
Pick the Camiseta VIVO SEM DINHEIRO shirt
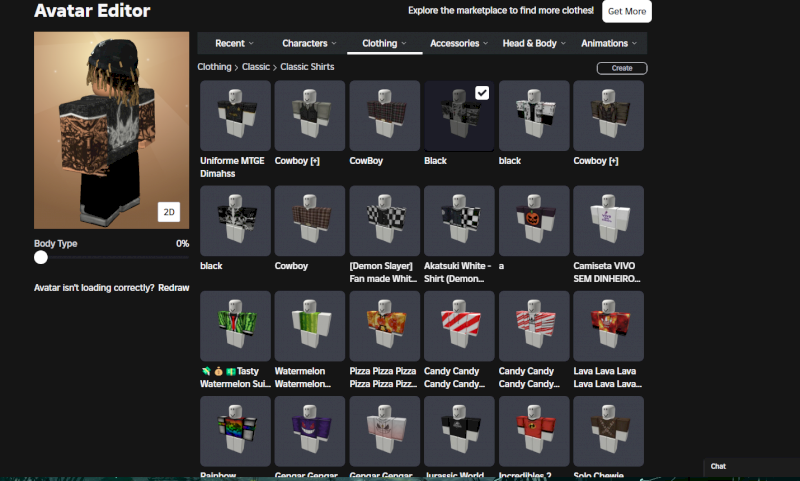click(x=608, y=221)
